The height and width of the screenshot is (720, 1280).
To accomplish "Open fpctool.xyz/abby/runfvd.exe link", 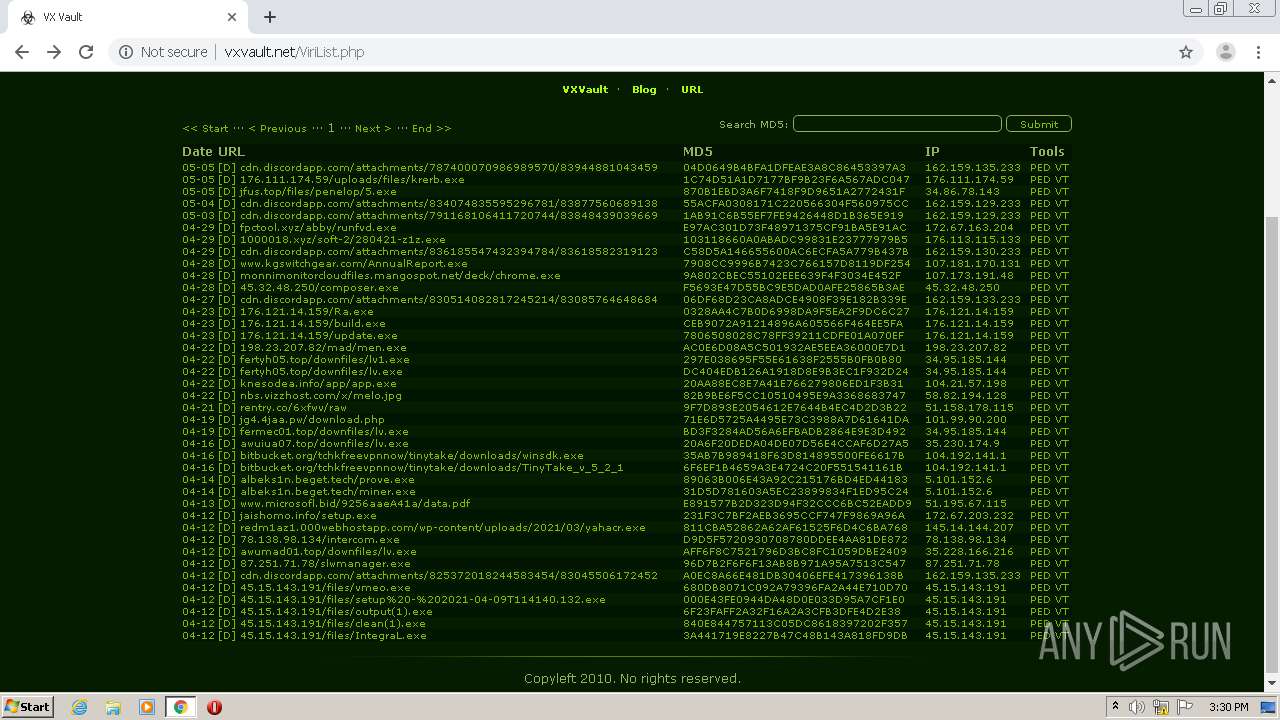I will (318, 227).
